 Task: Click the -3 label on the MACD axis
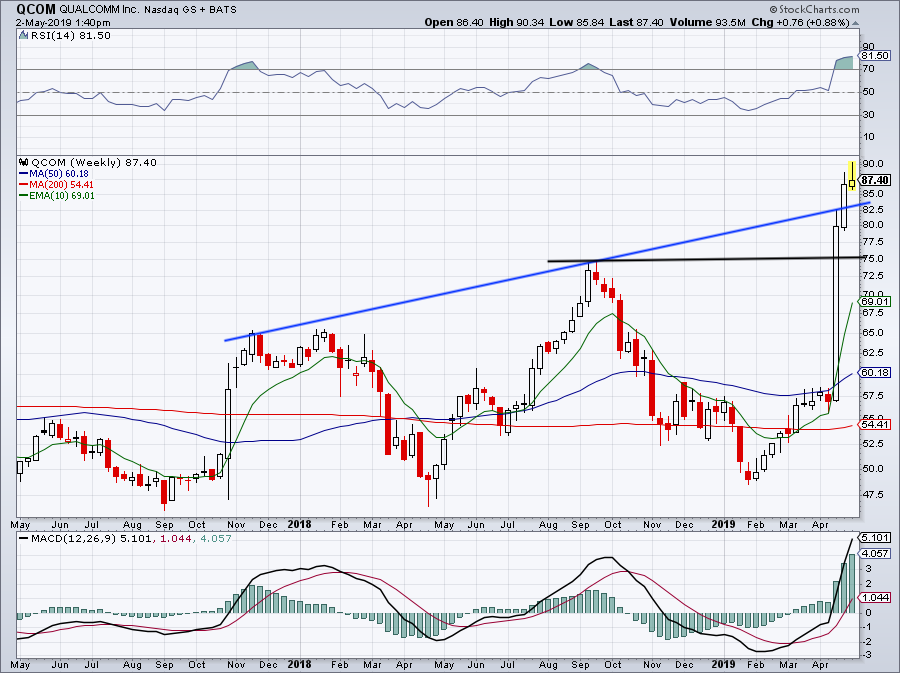(867, 655)
